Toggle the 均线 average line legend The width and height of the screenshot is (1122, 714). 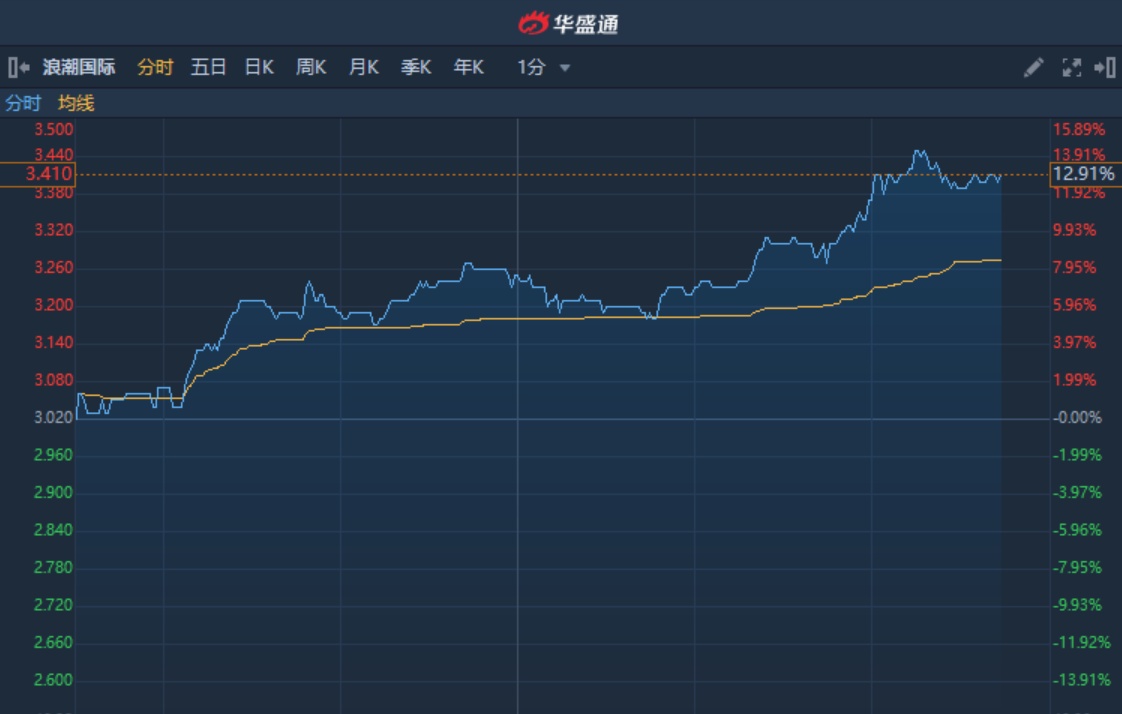[x=76, y=103]
